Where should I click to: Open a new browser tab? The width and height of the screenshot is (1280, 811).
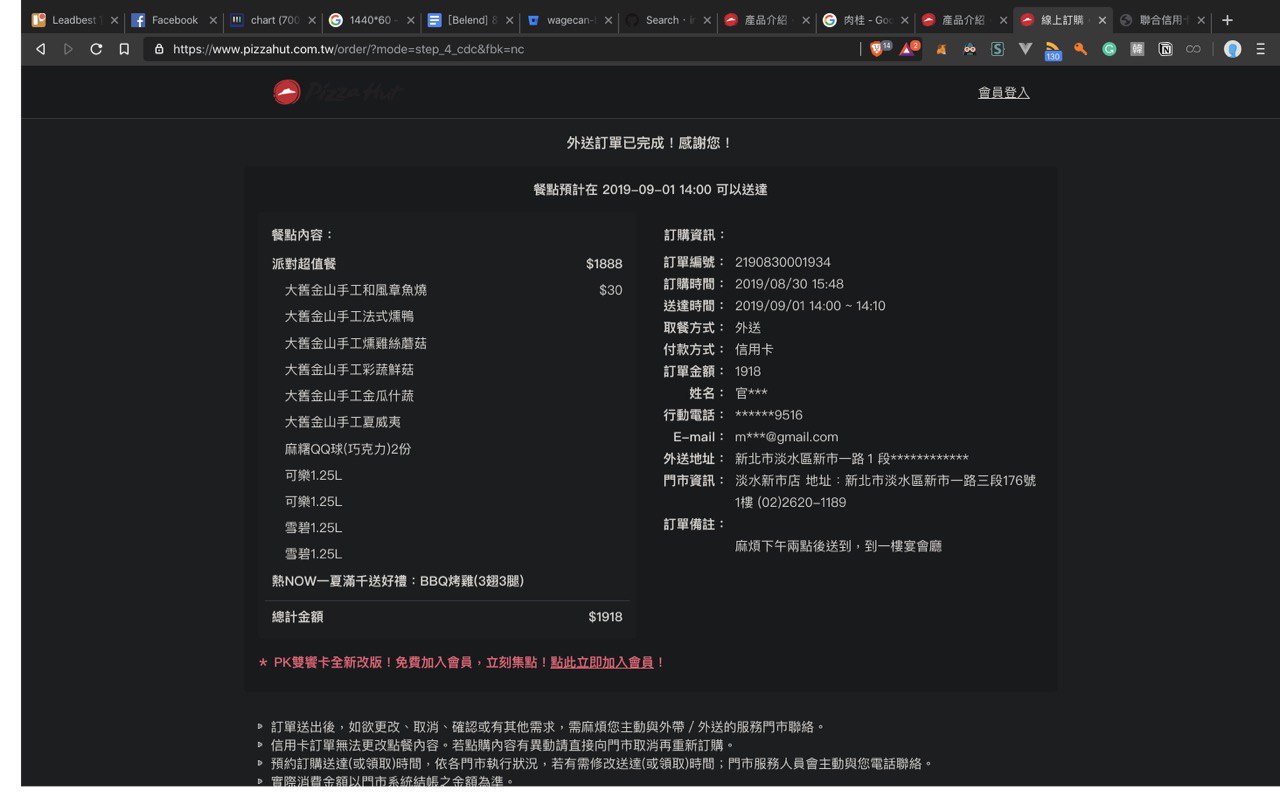point(1228,20)
